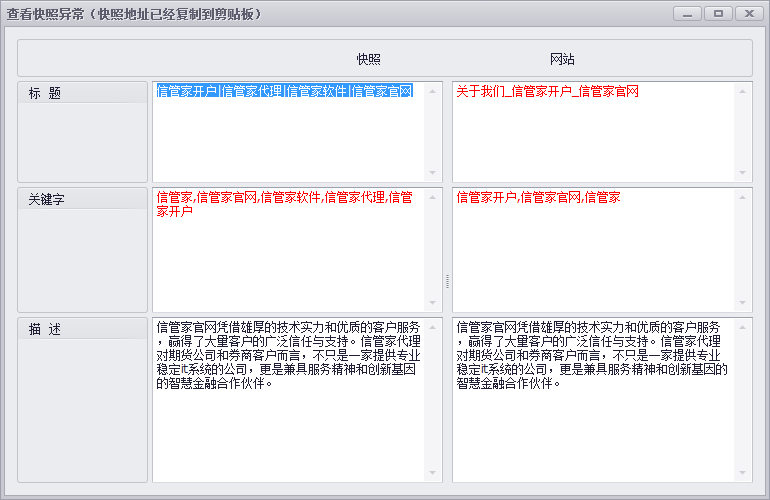Click scroll up arrow in website 标题 box
Image resolution: width=770 pixels, height=500 pixels.
tap(742, 91)
